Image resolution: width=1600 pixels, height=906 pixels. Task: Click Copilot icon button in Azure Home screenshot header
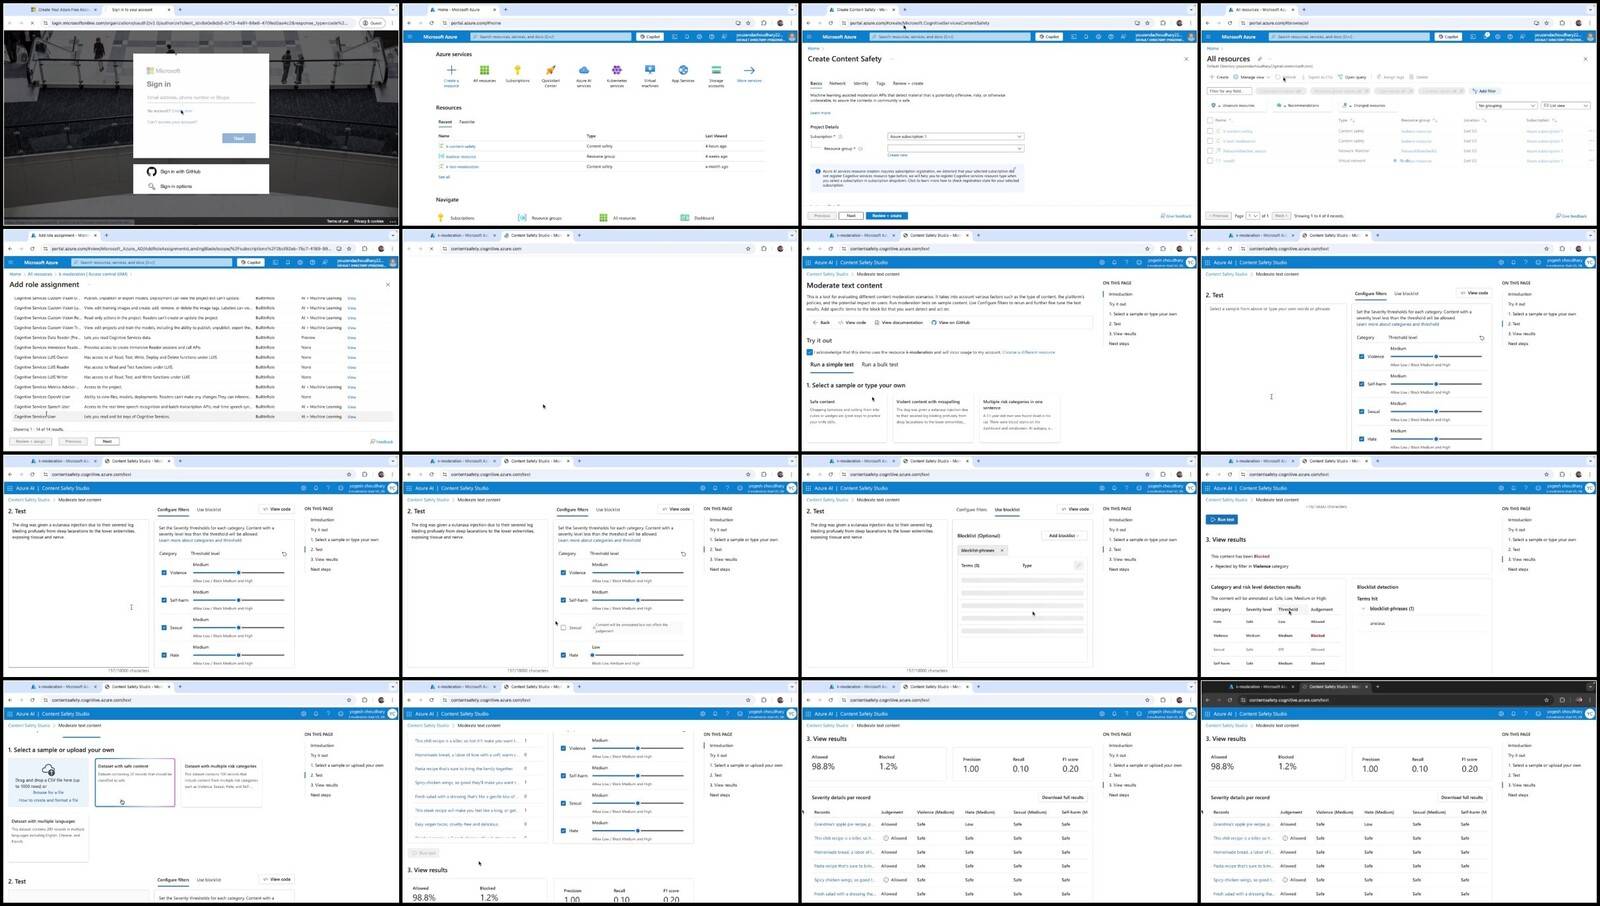[649, 36]
